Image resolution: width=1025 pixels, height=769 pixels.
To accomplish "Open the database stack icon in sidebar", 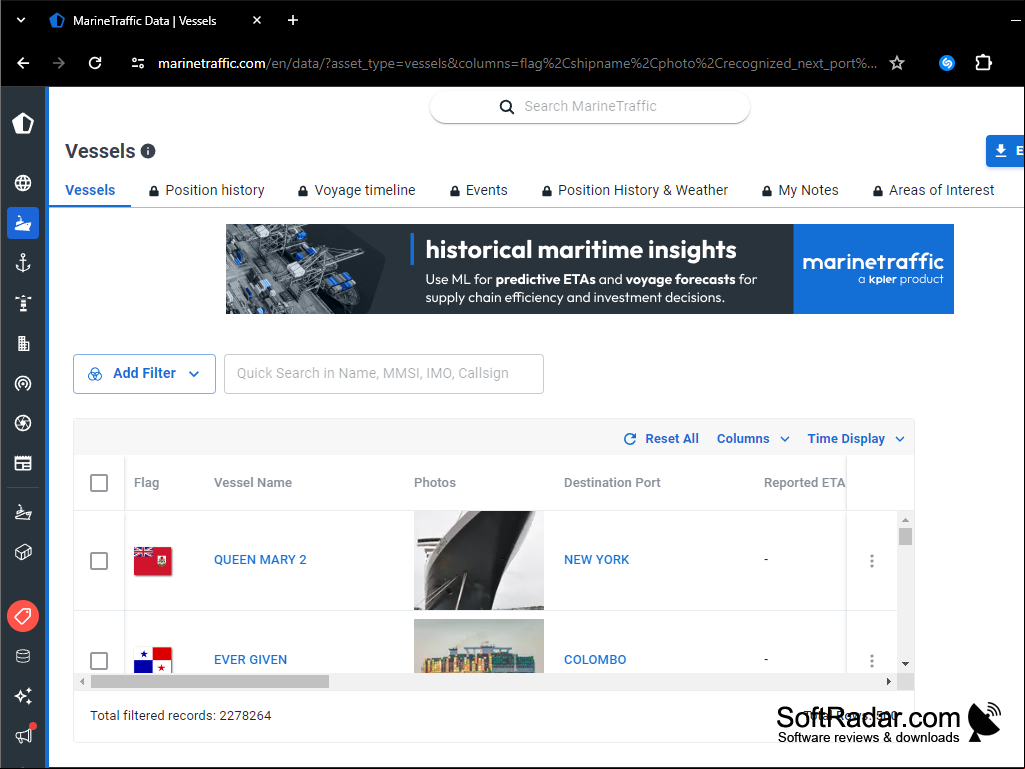I will click(x=23, y=656).
